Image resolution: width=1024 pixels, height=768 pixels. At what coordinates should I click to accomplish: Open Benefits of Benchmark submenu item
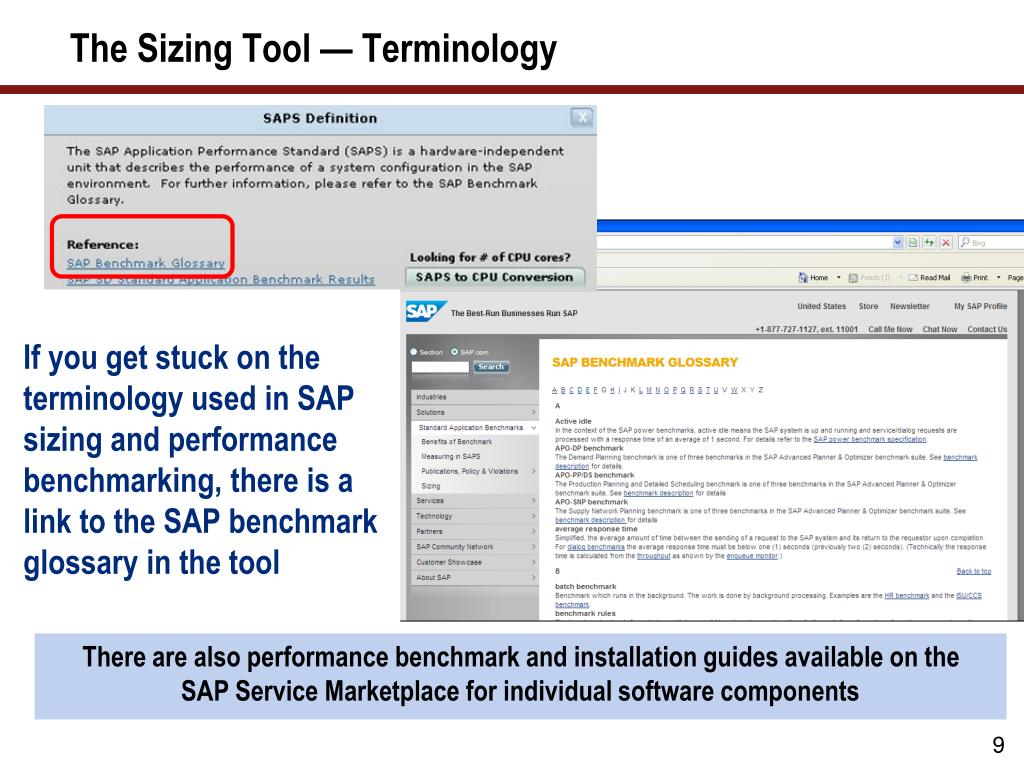(456, 442)
